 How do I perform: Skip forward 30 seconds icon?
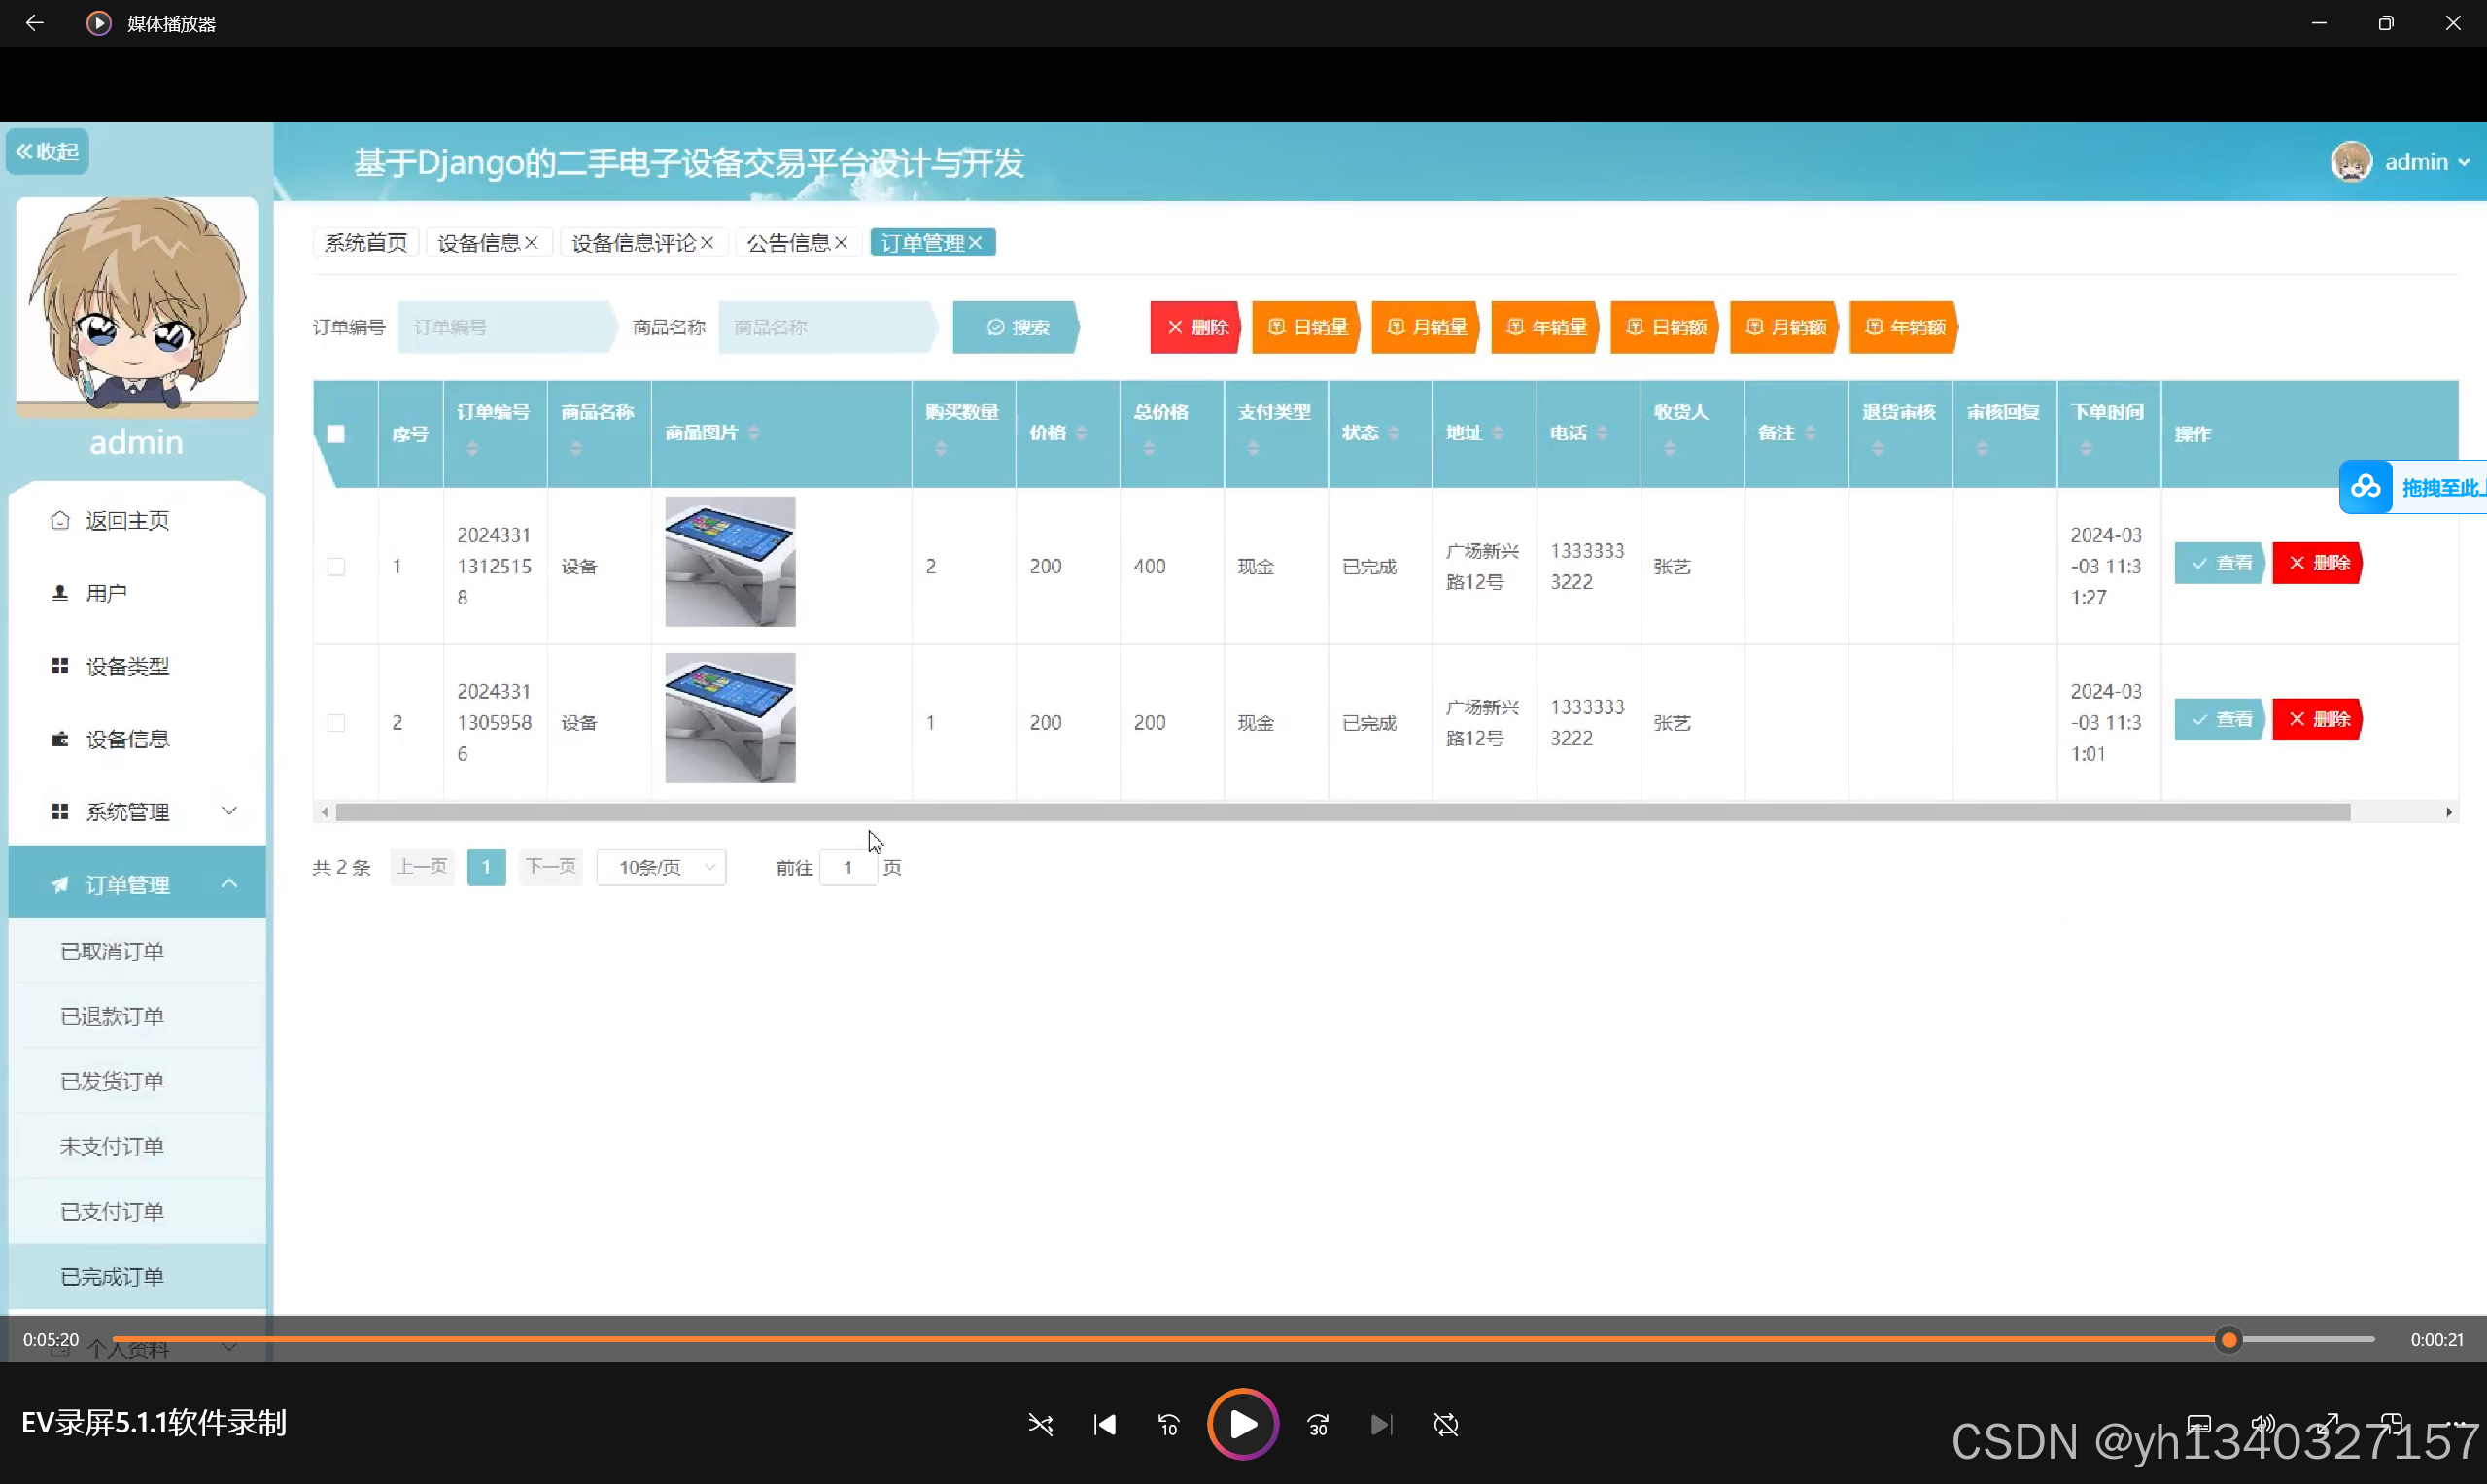coord(1318,1424)
